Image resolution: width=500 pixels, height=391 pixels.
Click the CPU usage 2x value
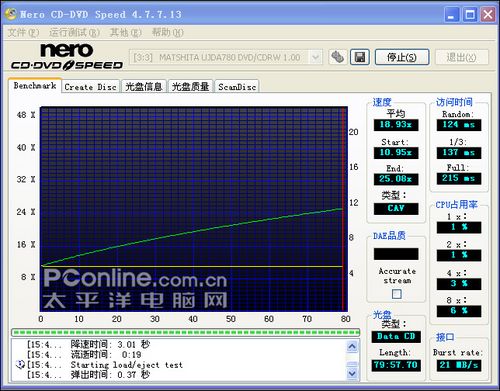(x=459, y=255)
